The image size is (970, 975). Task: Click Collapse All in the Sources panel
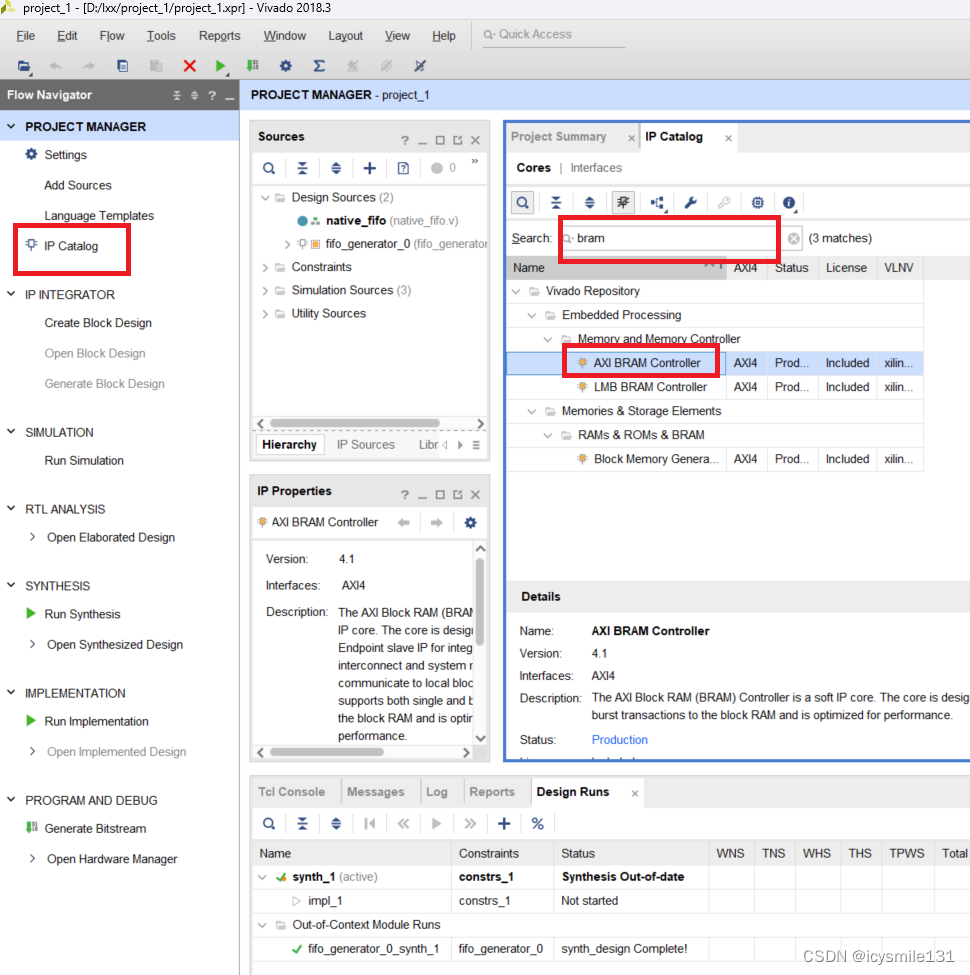coord(302,168)
